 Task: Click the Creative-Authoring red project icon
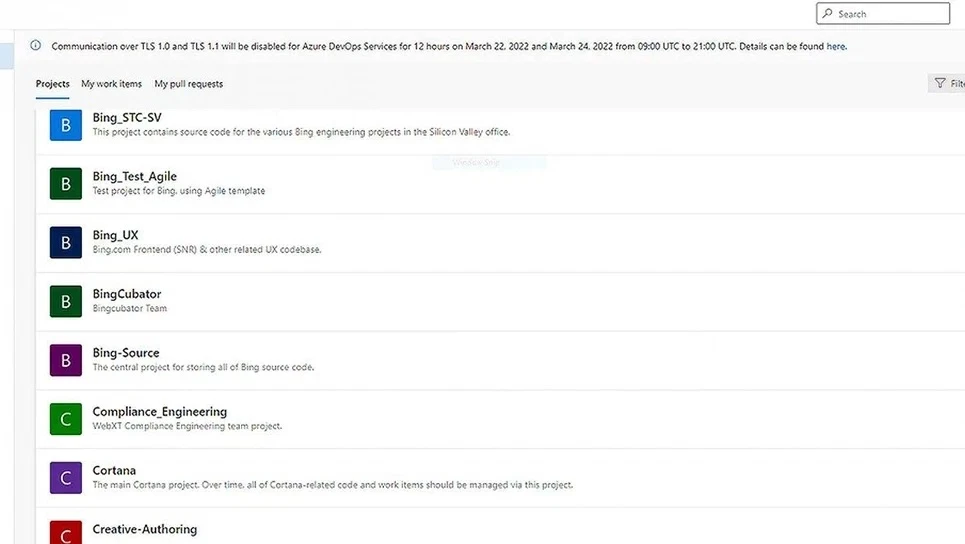[x=66, y=531]
